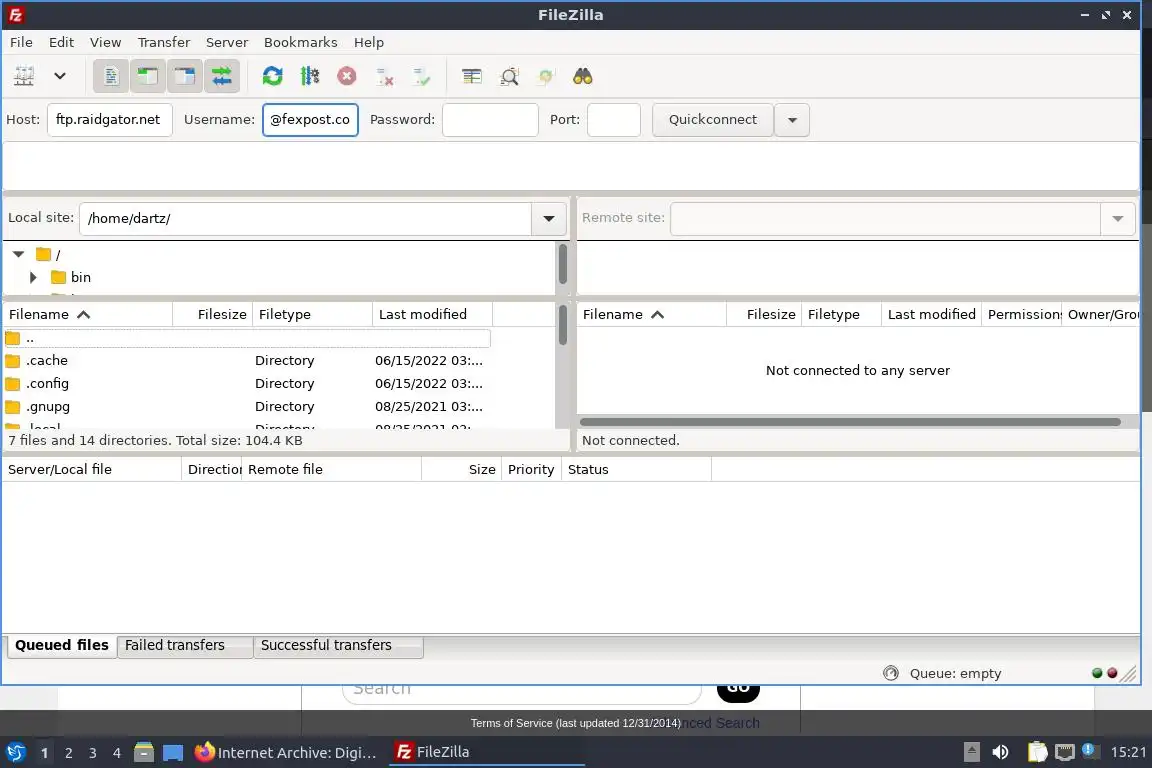
Task: Click the remote list horizontal scrollbar
Action: 850,422
